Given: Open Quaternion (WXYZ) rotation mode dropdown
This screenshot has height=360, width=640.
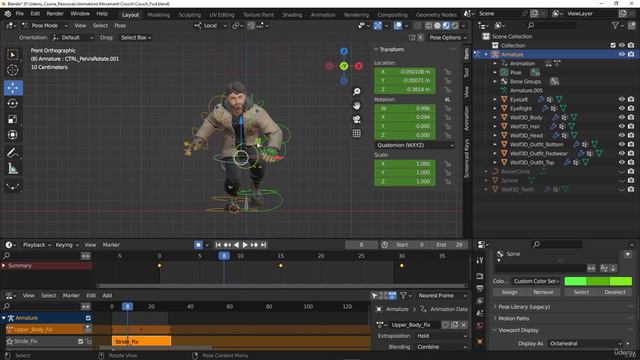Looking at the screenshot, I should pyautogui.click(x=414, y=145).
